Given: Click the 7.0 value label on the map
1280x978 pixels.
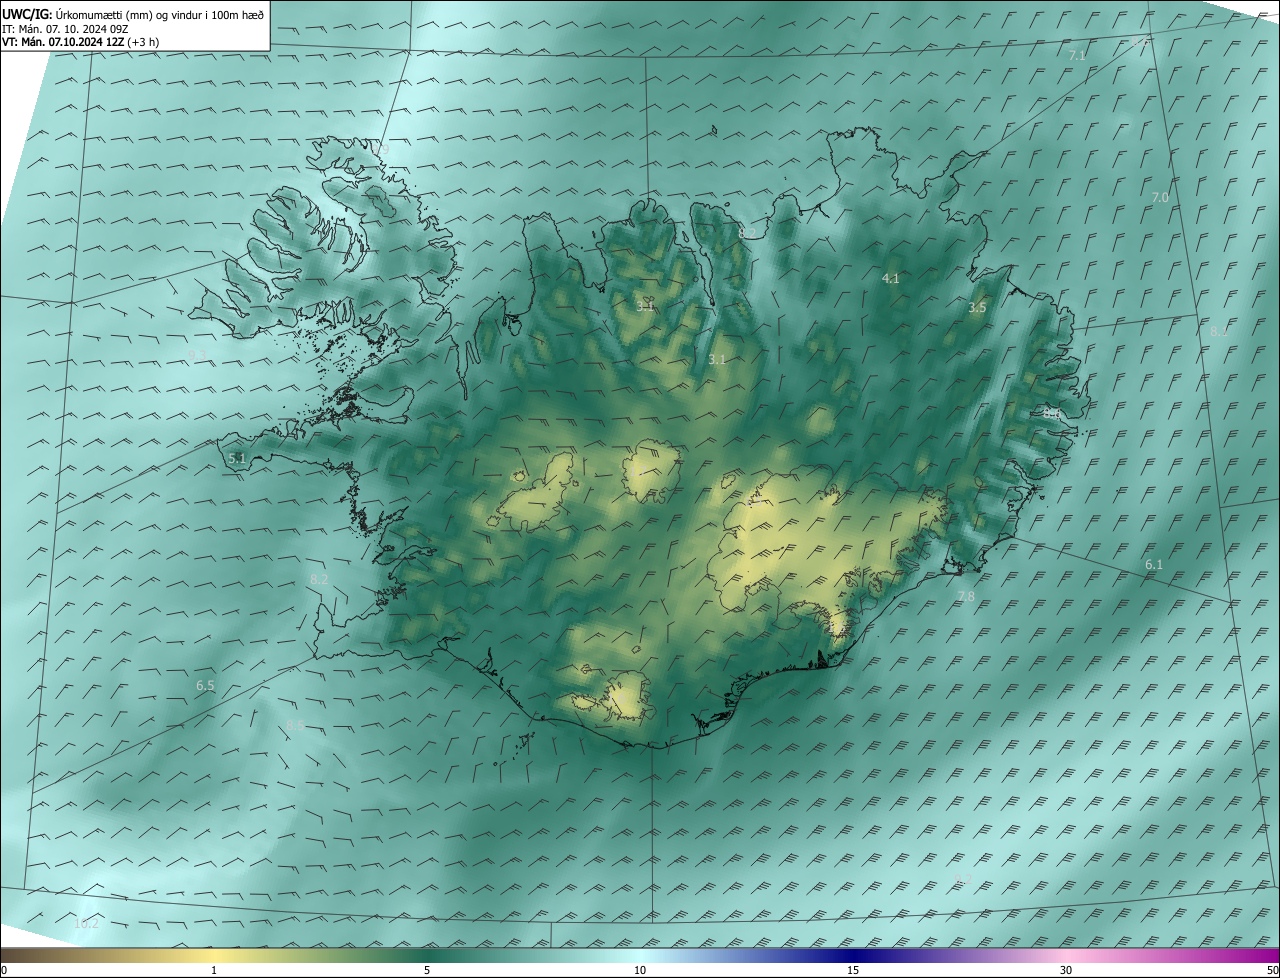Looking at the screenshot, I should (x=1160, y=198).
